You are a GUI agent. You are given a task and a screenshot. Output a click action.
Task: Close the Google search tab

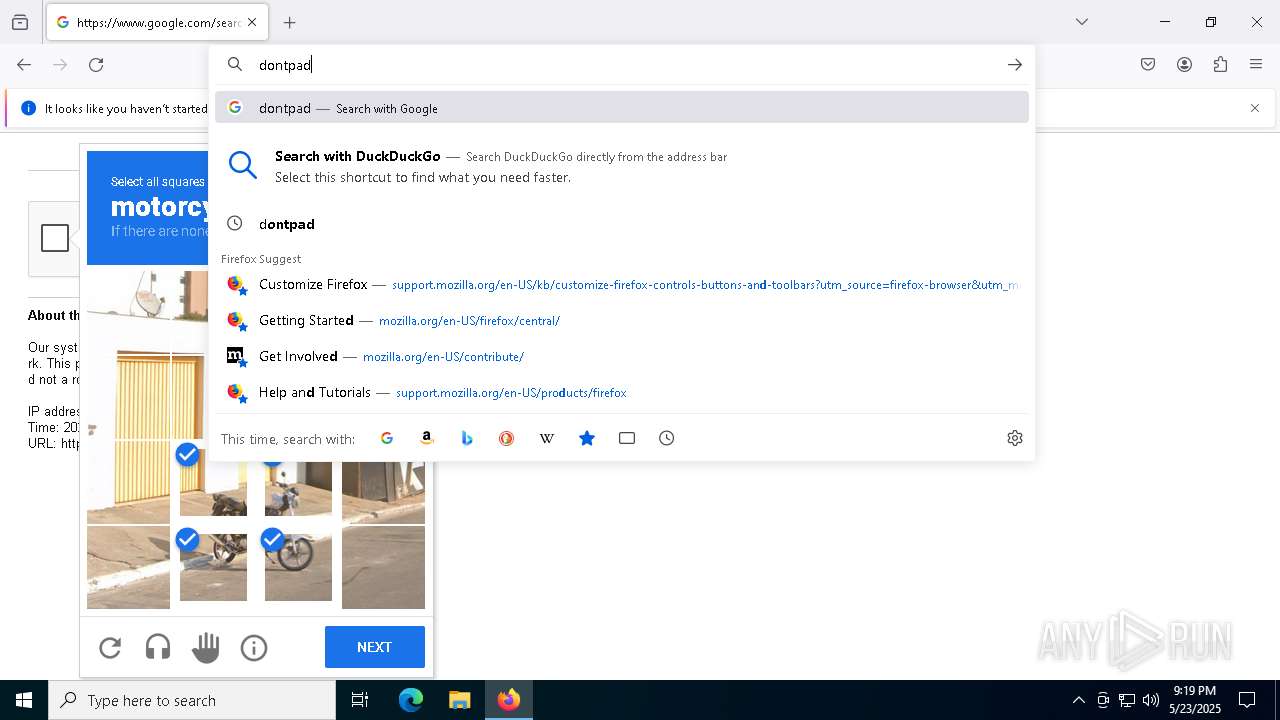252,22
